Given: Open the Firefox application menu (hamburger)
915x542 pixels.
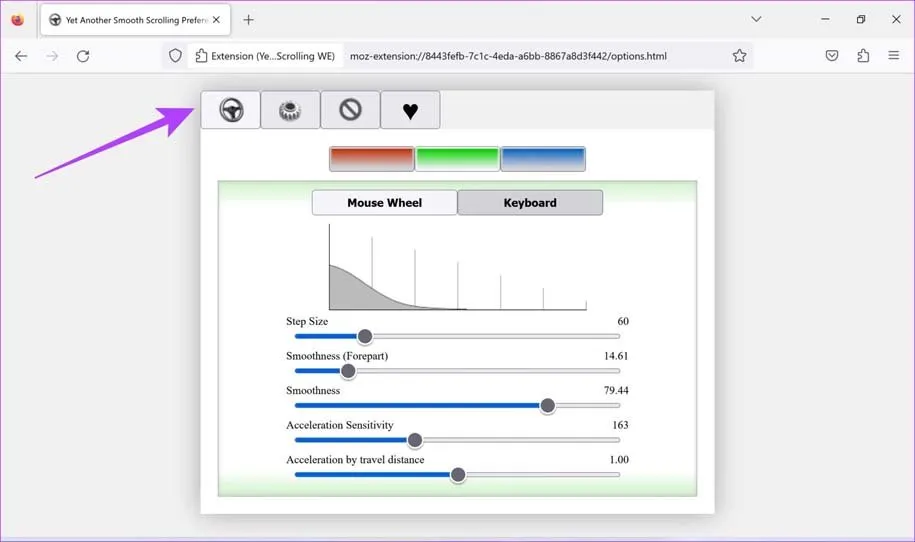Looking at the screenshot, I should pos(894,56).
